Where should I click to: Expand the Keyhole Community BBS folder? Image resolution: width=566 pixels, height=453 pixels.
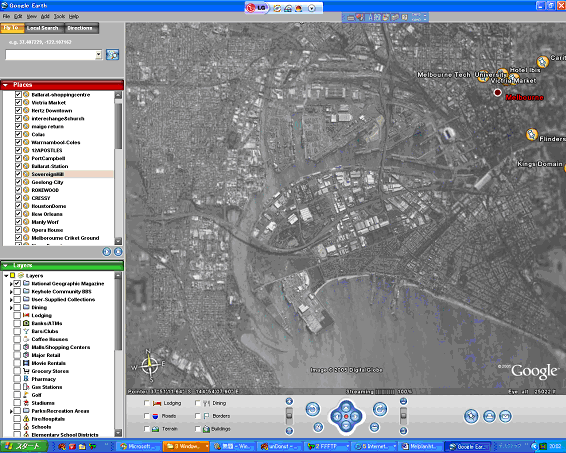tap(11, 292)
